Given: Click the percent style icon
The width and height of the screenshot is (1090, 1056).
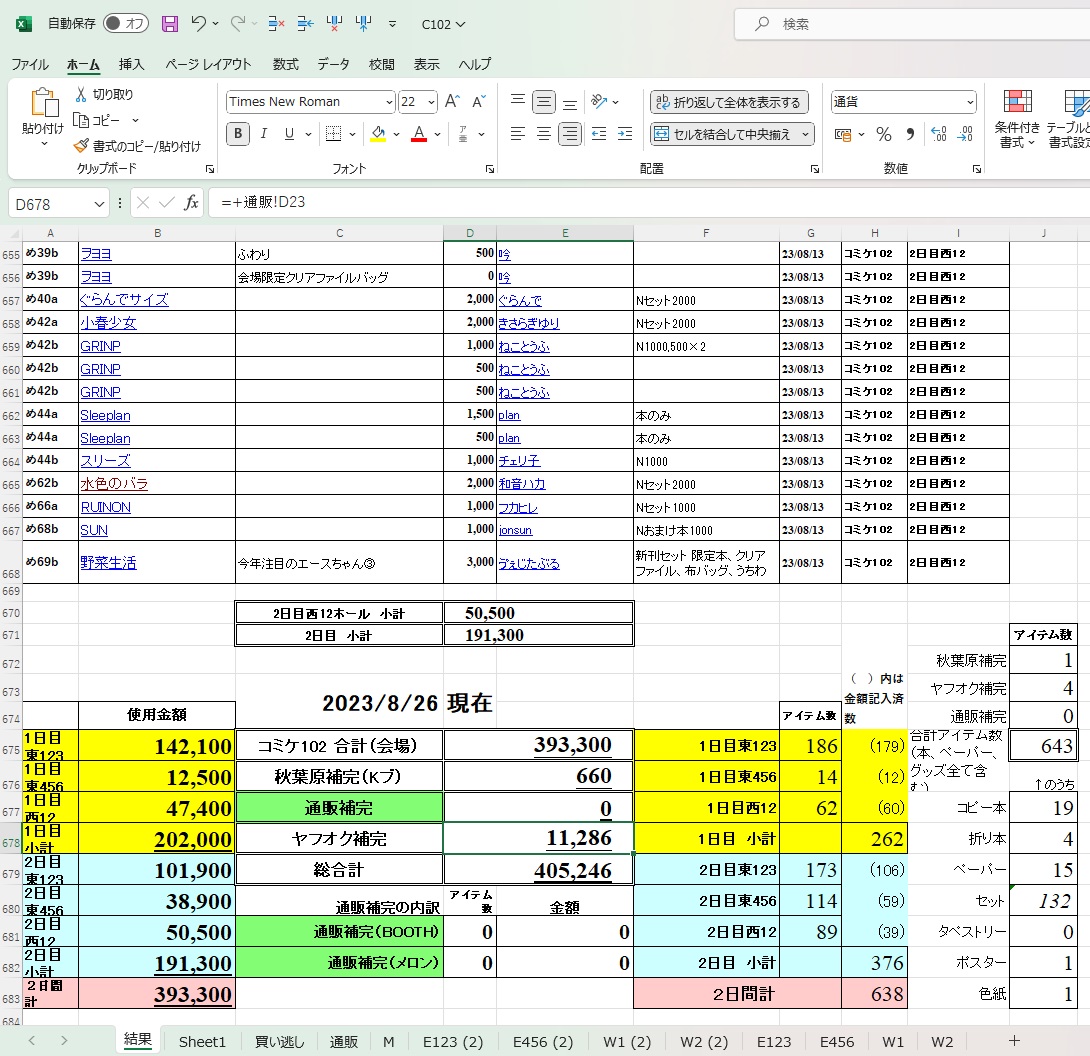Looking at the screenshot, I should tap(884, 134).
